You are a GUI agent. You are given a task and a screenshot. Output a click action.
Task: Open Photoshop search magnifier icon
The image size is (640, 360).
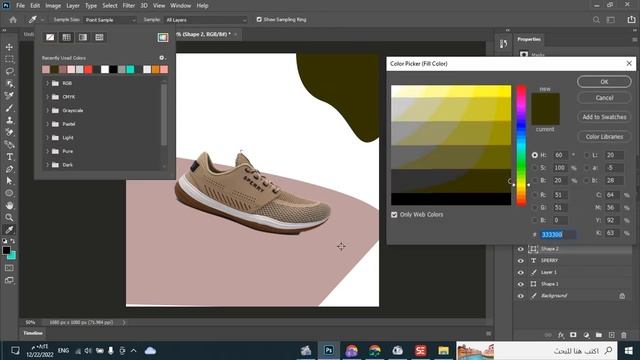(x=596, y=20)
